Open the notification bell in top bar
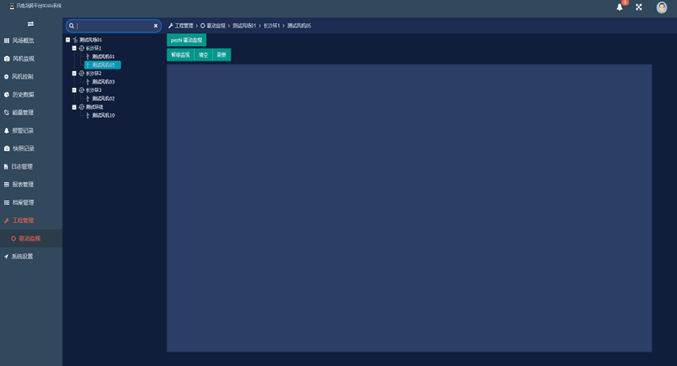677x366 pixels. click(620, 7)
